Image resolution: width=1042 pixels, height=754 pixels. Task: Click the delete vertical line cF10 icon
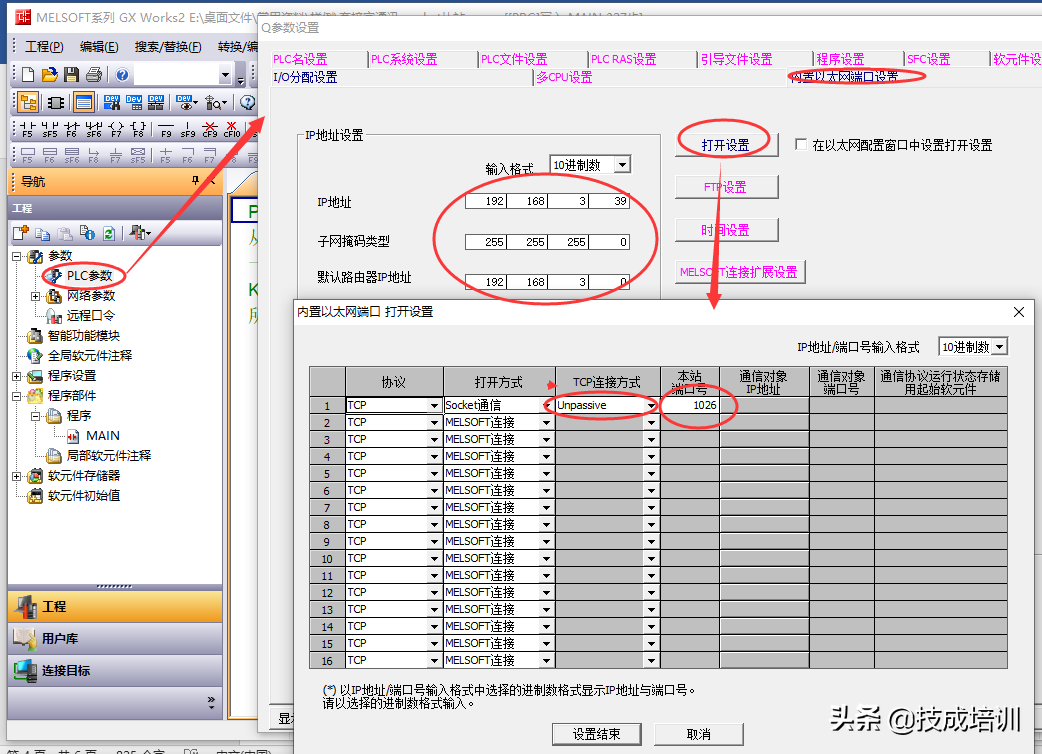point(232,129)
